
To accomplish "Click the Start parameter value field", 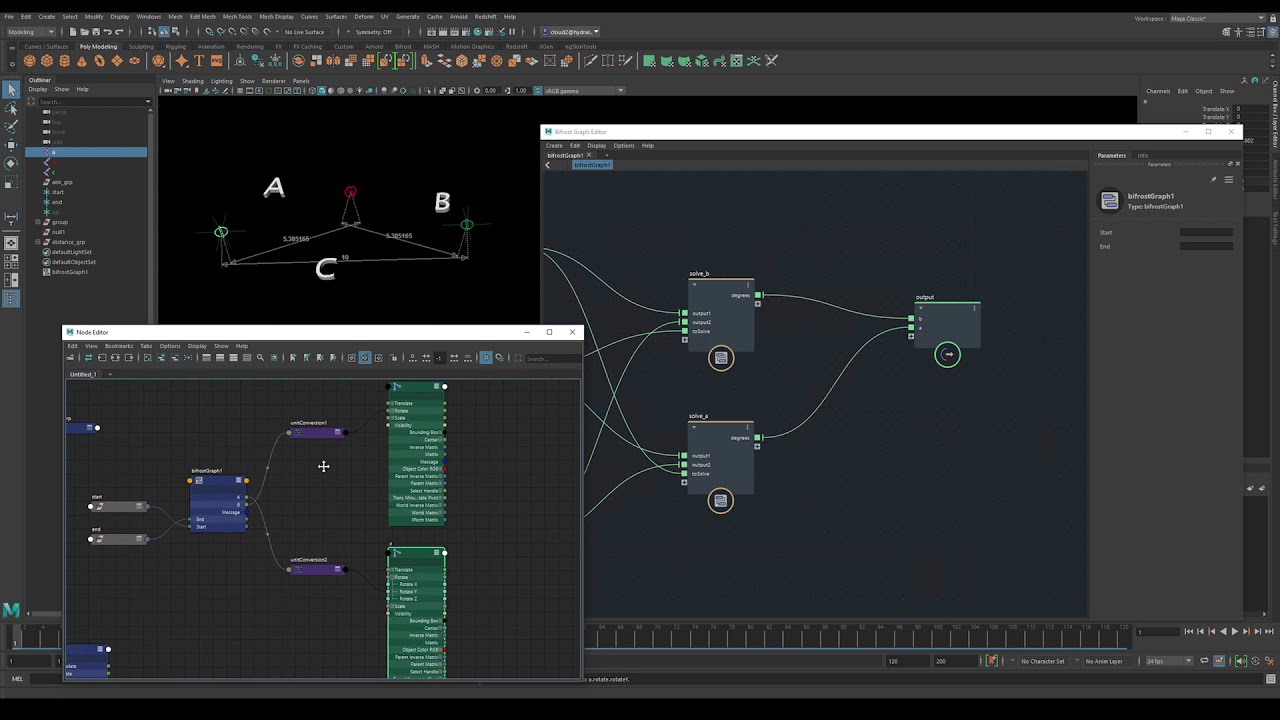I will 1206,232.
